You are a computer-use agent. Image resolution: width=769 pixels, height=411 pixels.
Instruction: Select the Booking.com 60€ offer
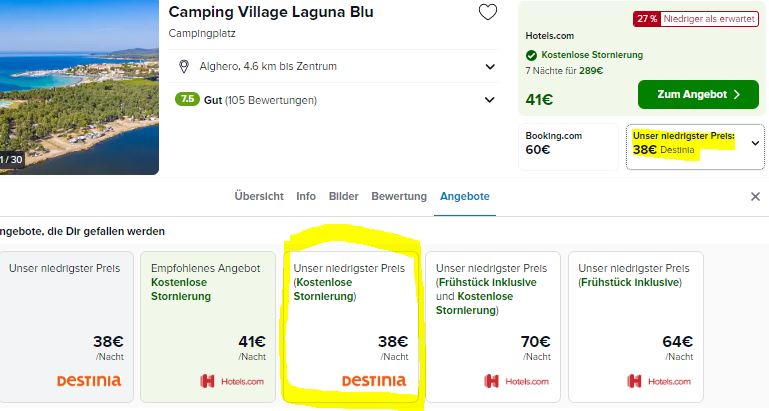[567, 144]
